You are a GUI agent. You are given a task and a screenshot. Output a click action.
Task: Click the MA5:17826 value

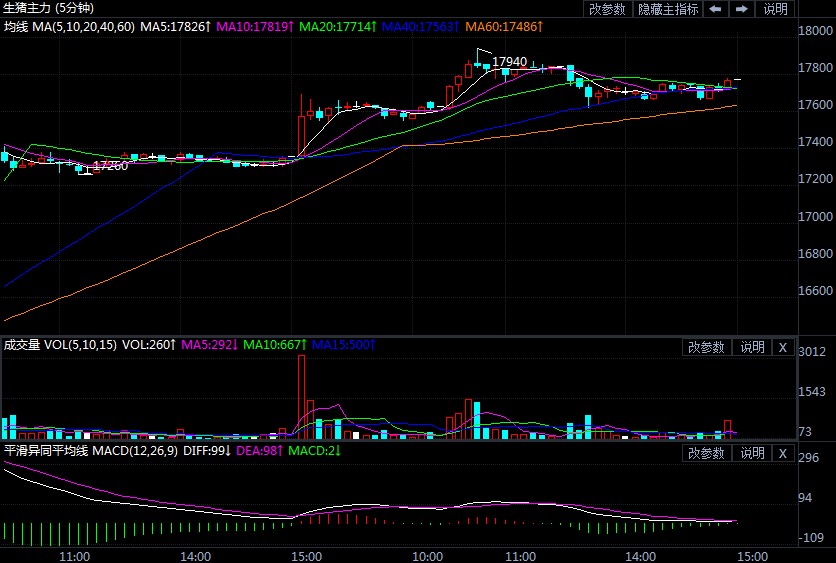175,27
